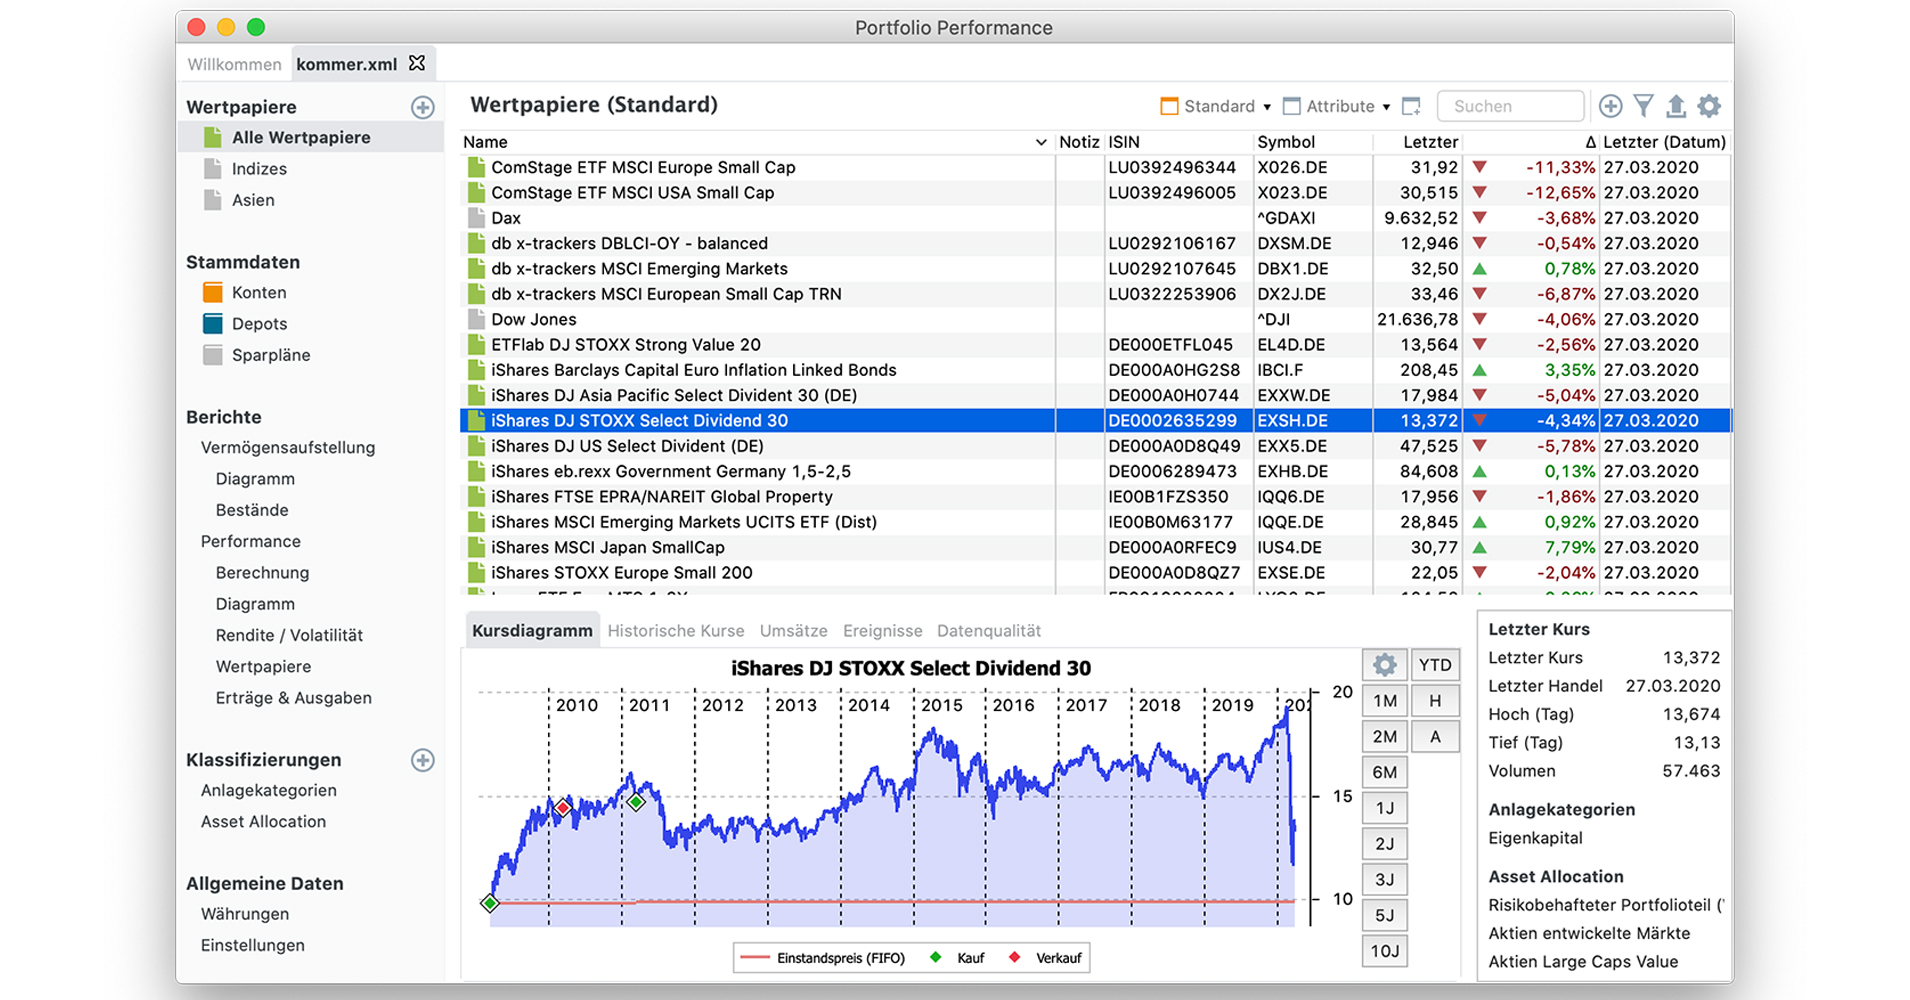This screenshot has height=1000, width=1910.
Task: Set chart range to 10J
Action: click(x=1385, y=951)
